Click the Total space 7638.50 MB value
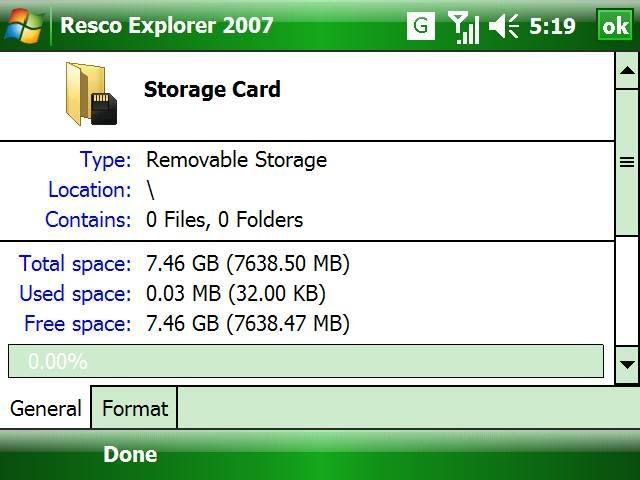This screenshot has width=640, height=480. tap(248, 264)
